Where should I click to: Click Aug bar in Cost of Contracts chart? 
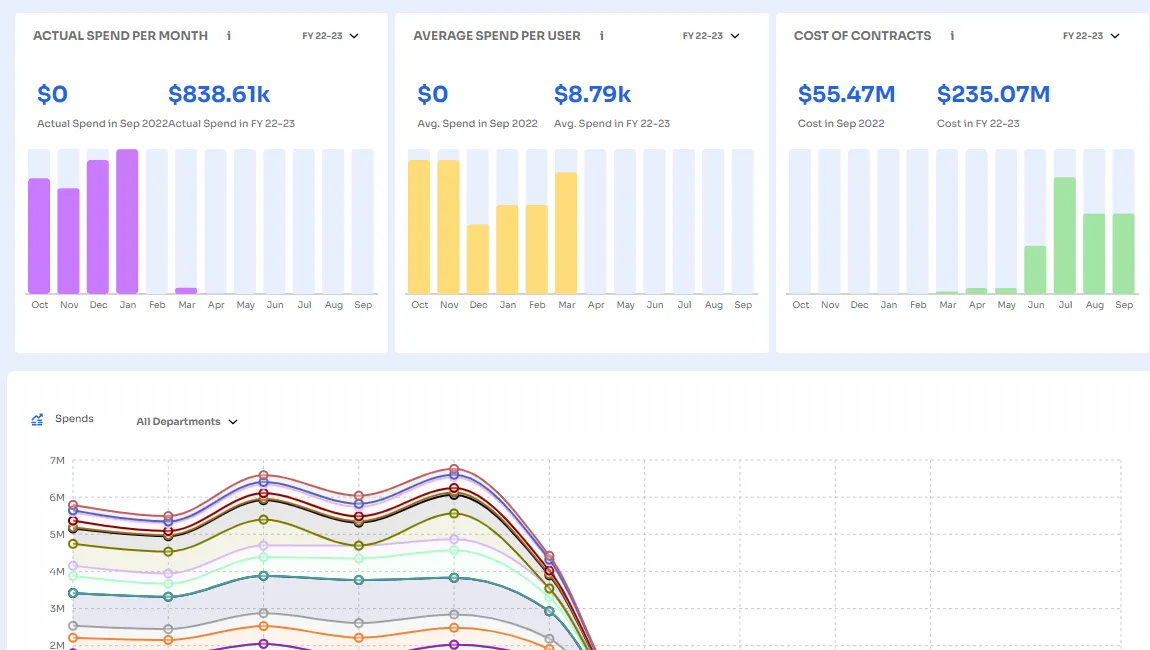1094,254
